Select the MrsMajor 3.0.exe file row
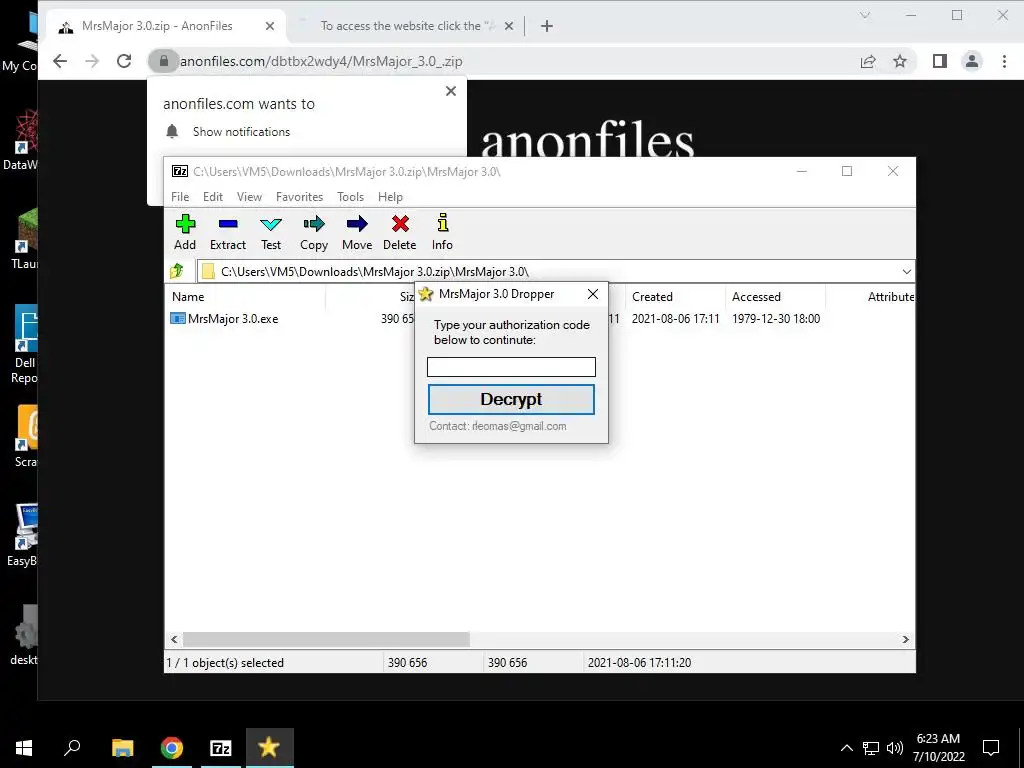 539,319
